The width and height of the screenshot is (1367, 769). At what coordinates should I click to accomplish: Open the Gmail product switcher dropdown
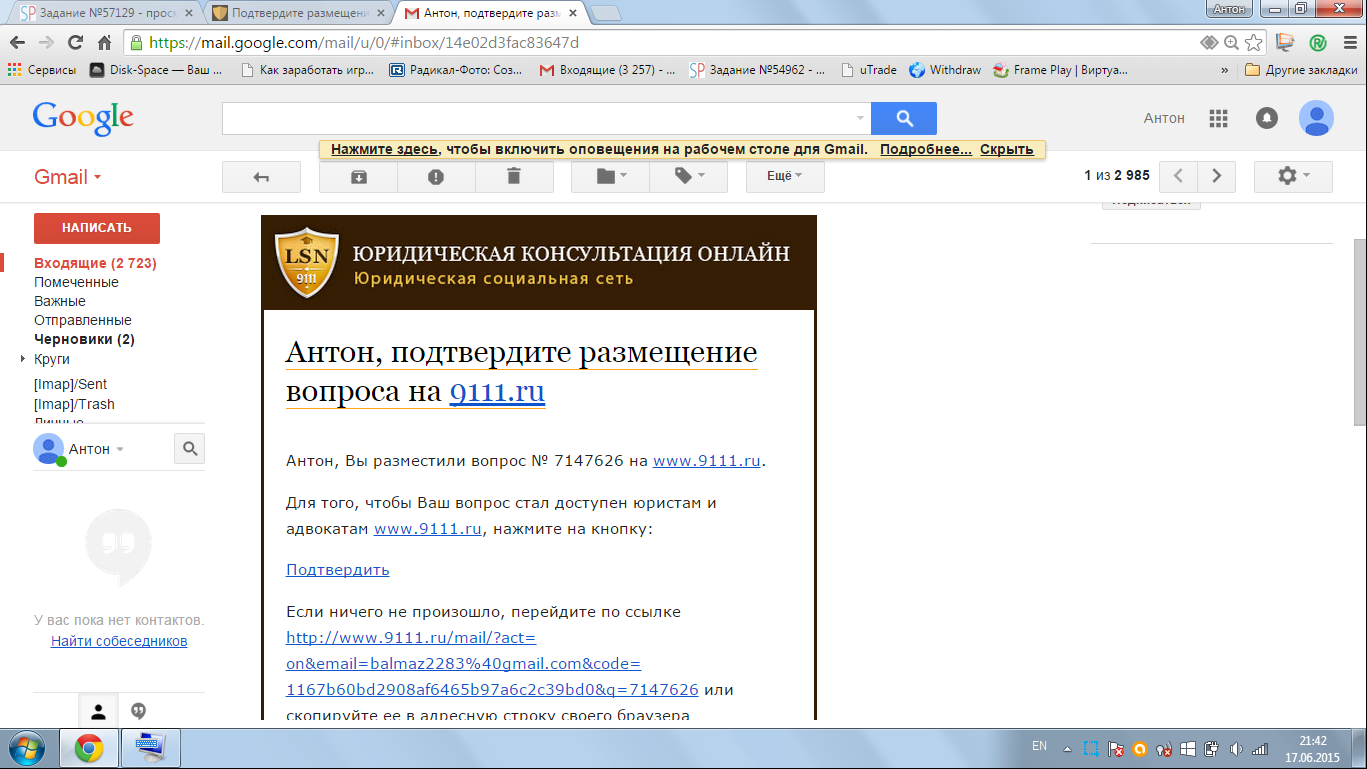68,177
